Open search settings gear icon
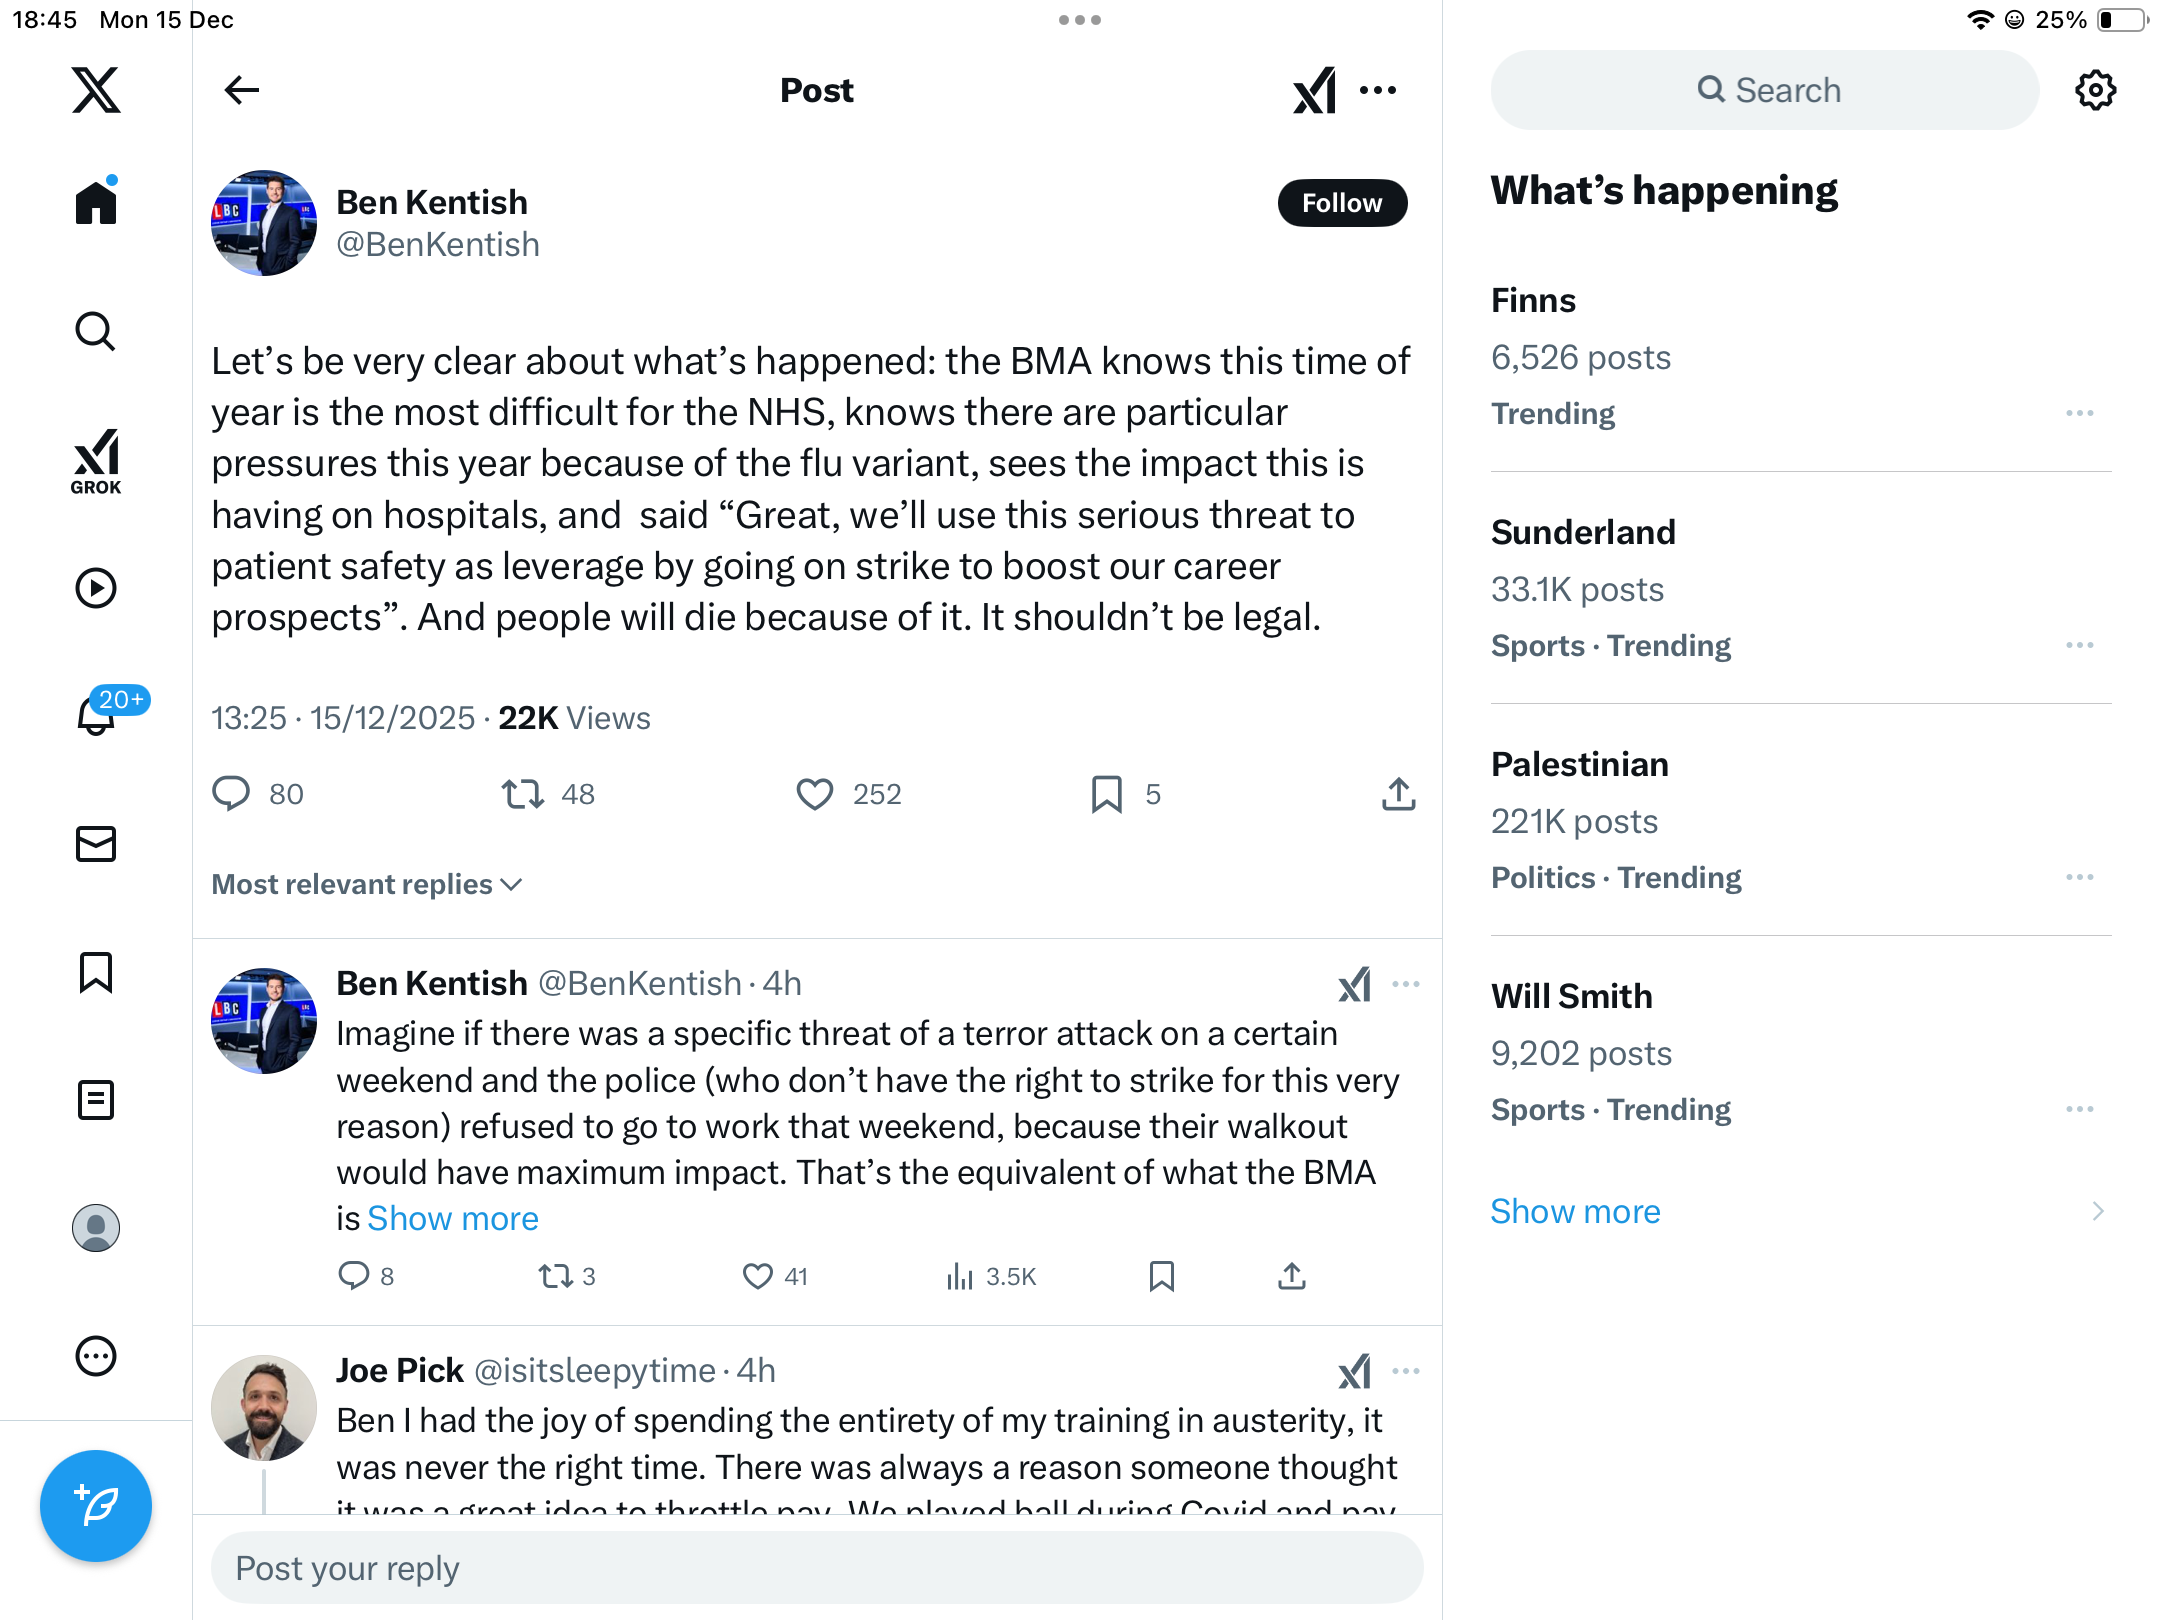 point(2095,90)
